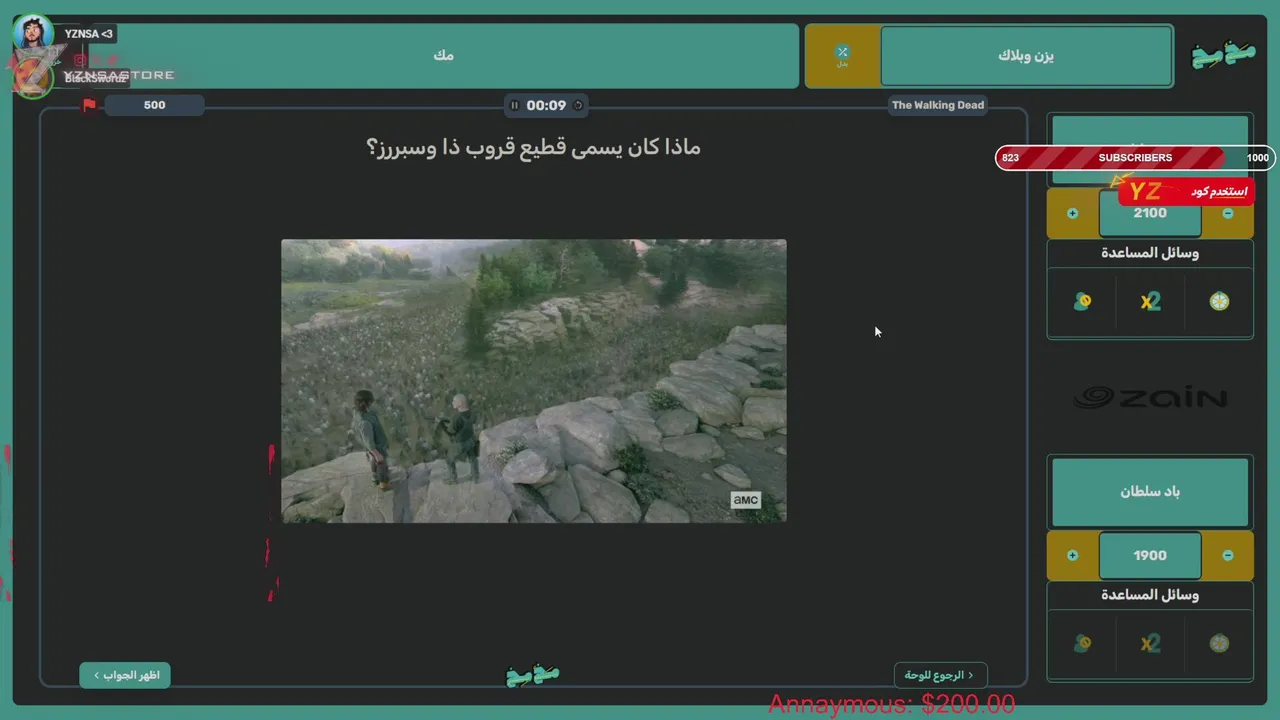The height and width of the screenshot is (720, 1280).
Task: Click وسائل المساعدة label under the 1900 score
Action: click(1150, 595)
